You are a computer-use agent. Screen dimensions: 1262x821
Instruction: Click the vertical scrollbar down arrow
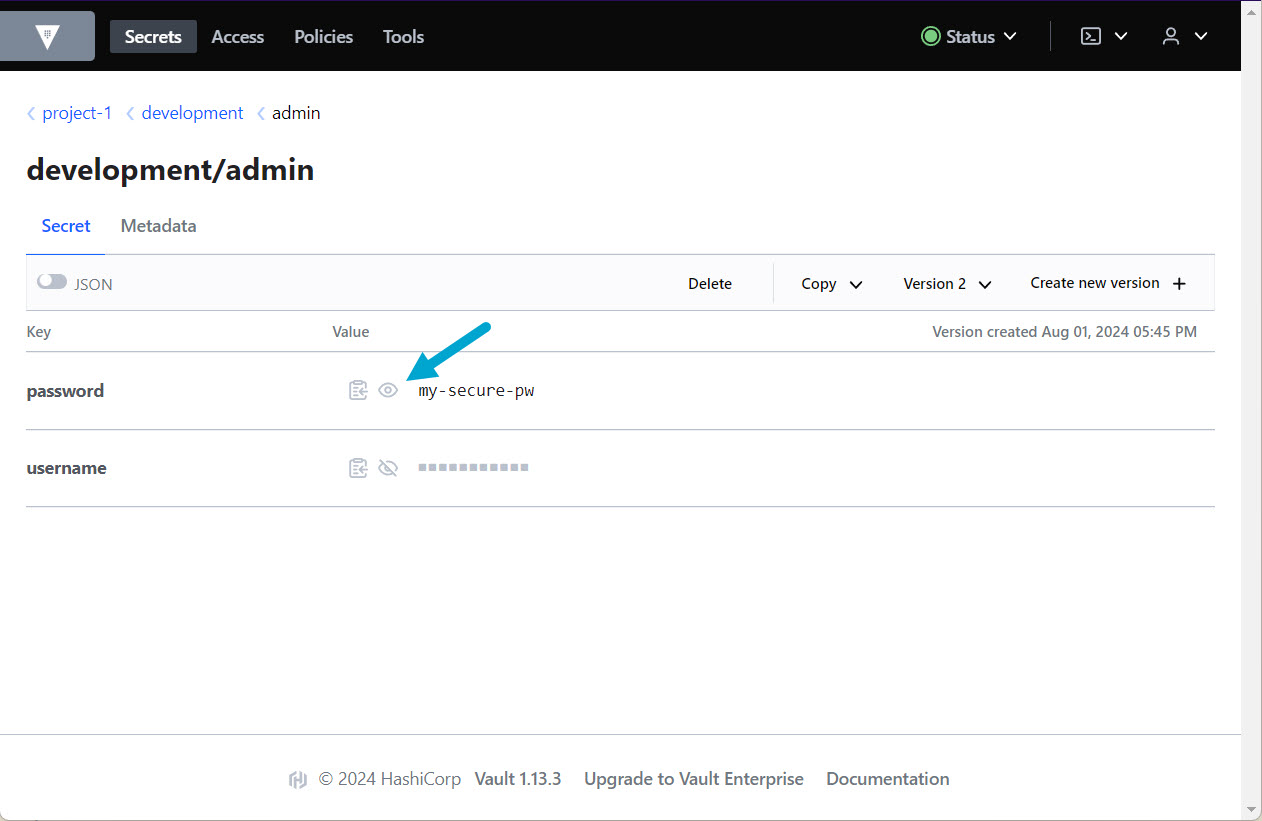1251,809
